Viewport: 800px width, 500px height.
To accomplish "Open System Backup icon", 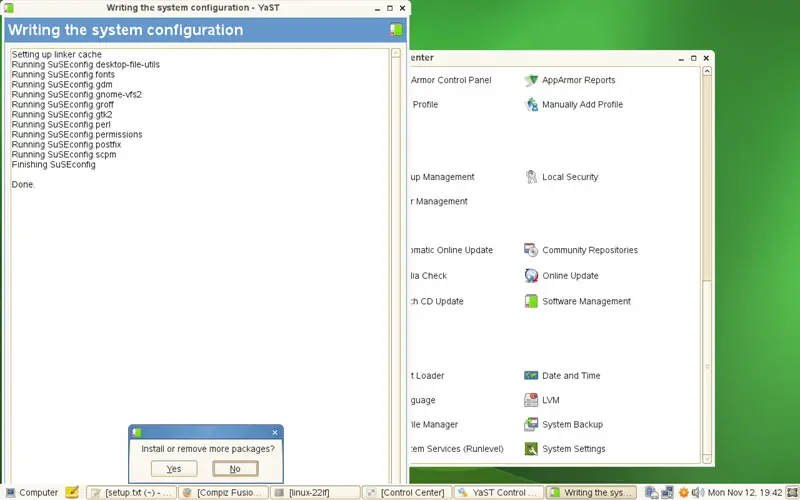I will click(x=531, y=424).
